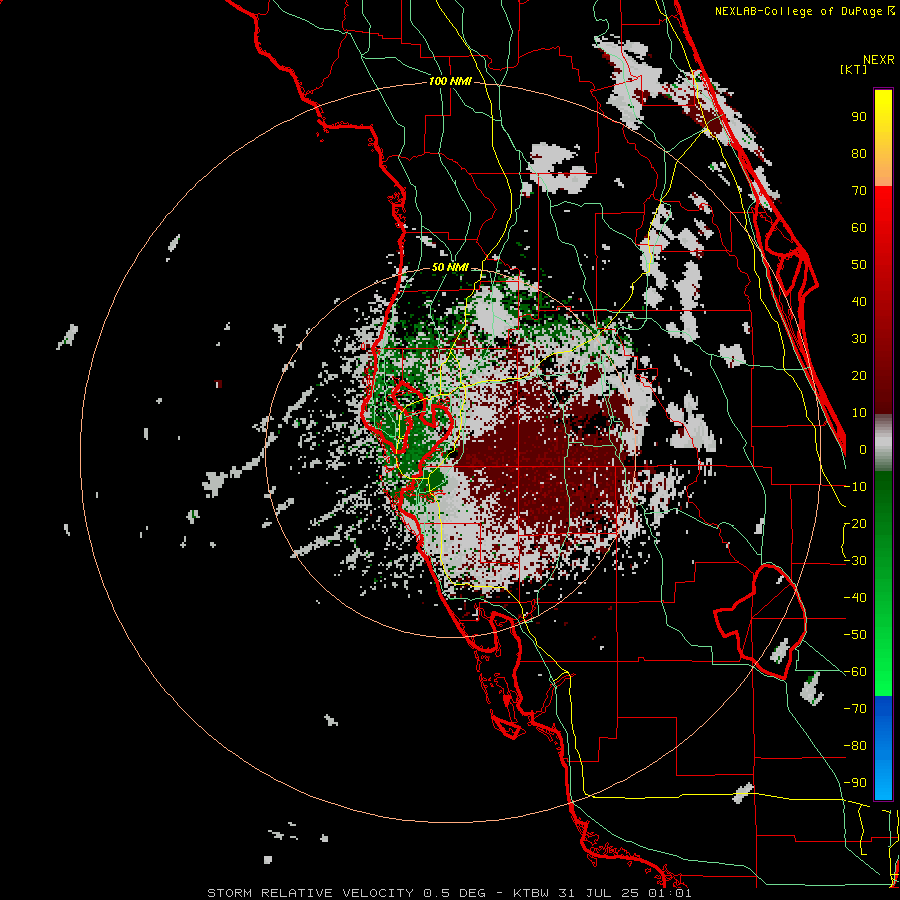
Task: Click the "31 JUL 25" date text
Action: click(600, 893)
